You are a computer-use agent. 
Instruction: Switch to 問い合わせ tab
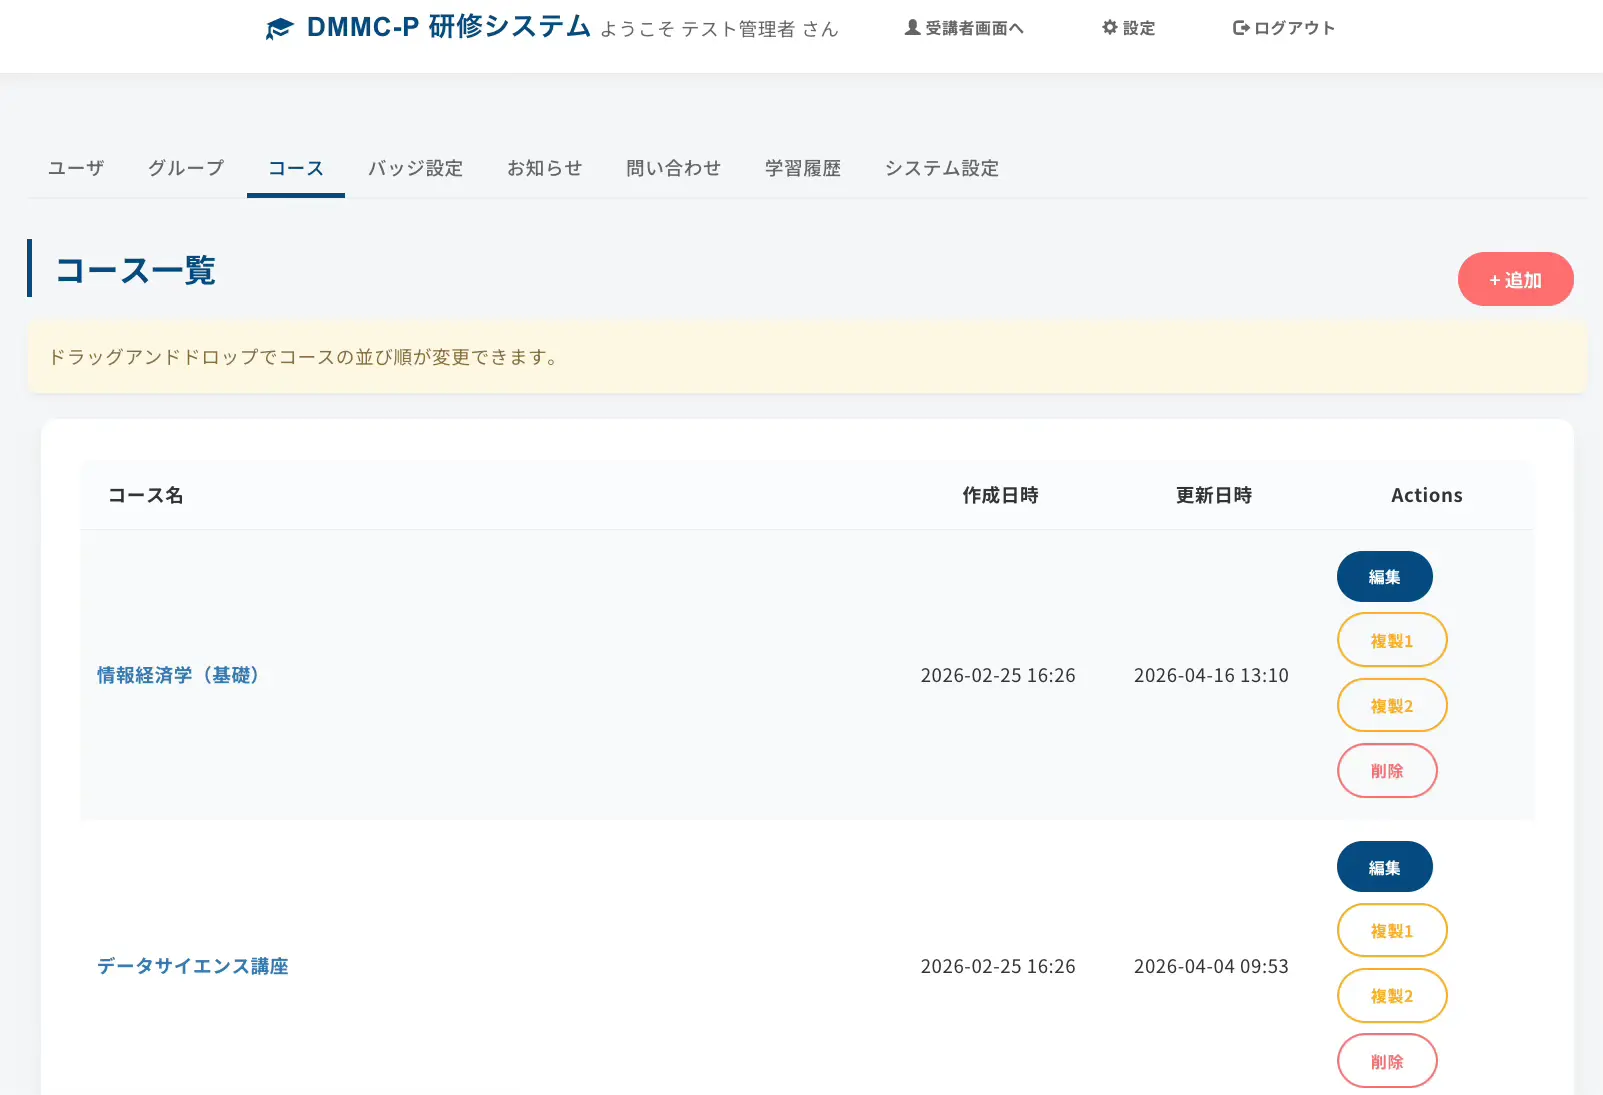673,168
